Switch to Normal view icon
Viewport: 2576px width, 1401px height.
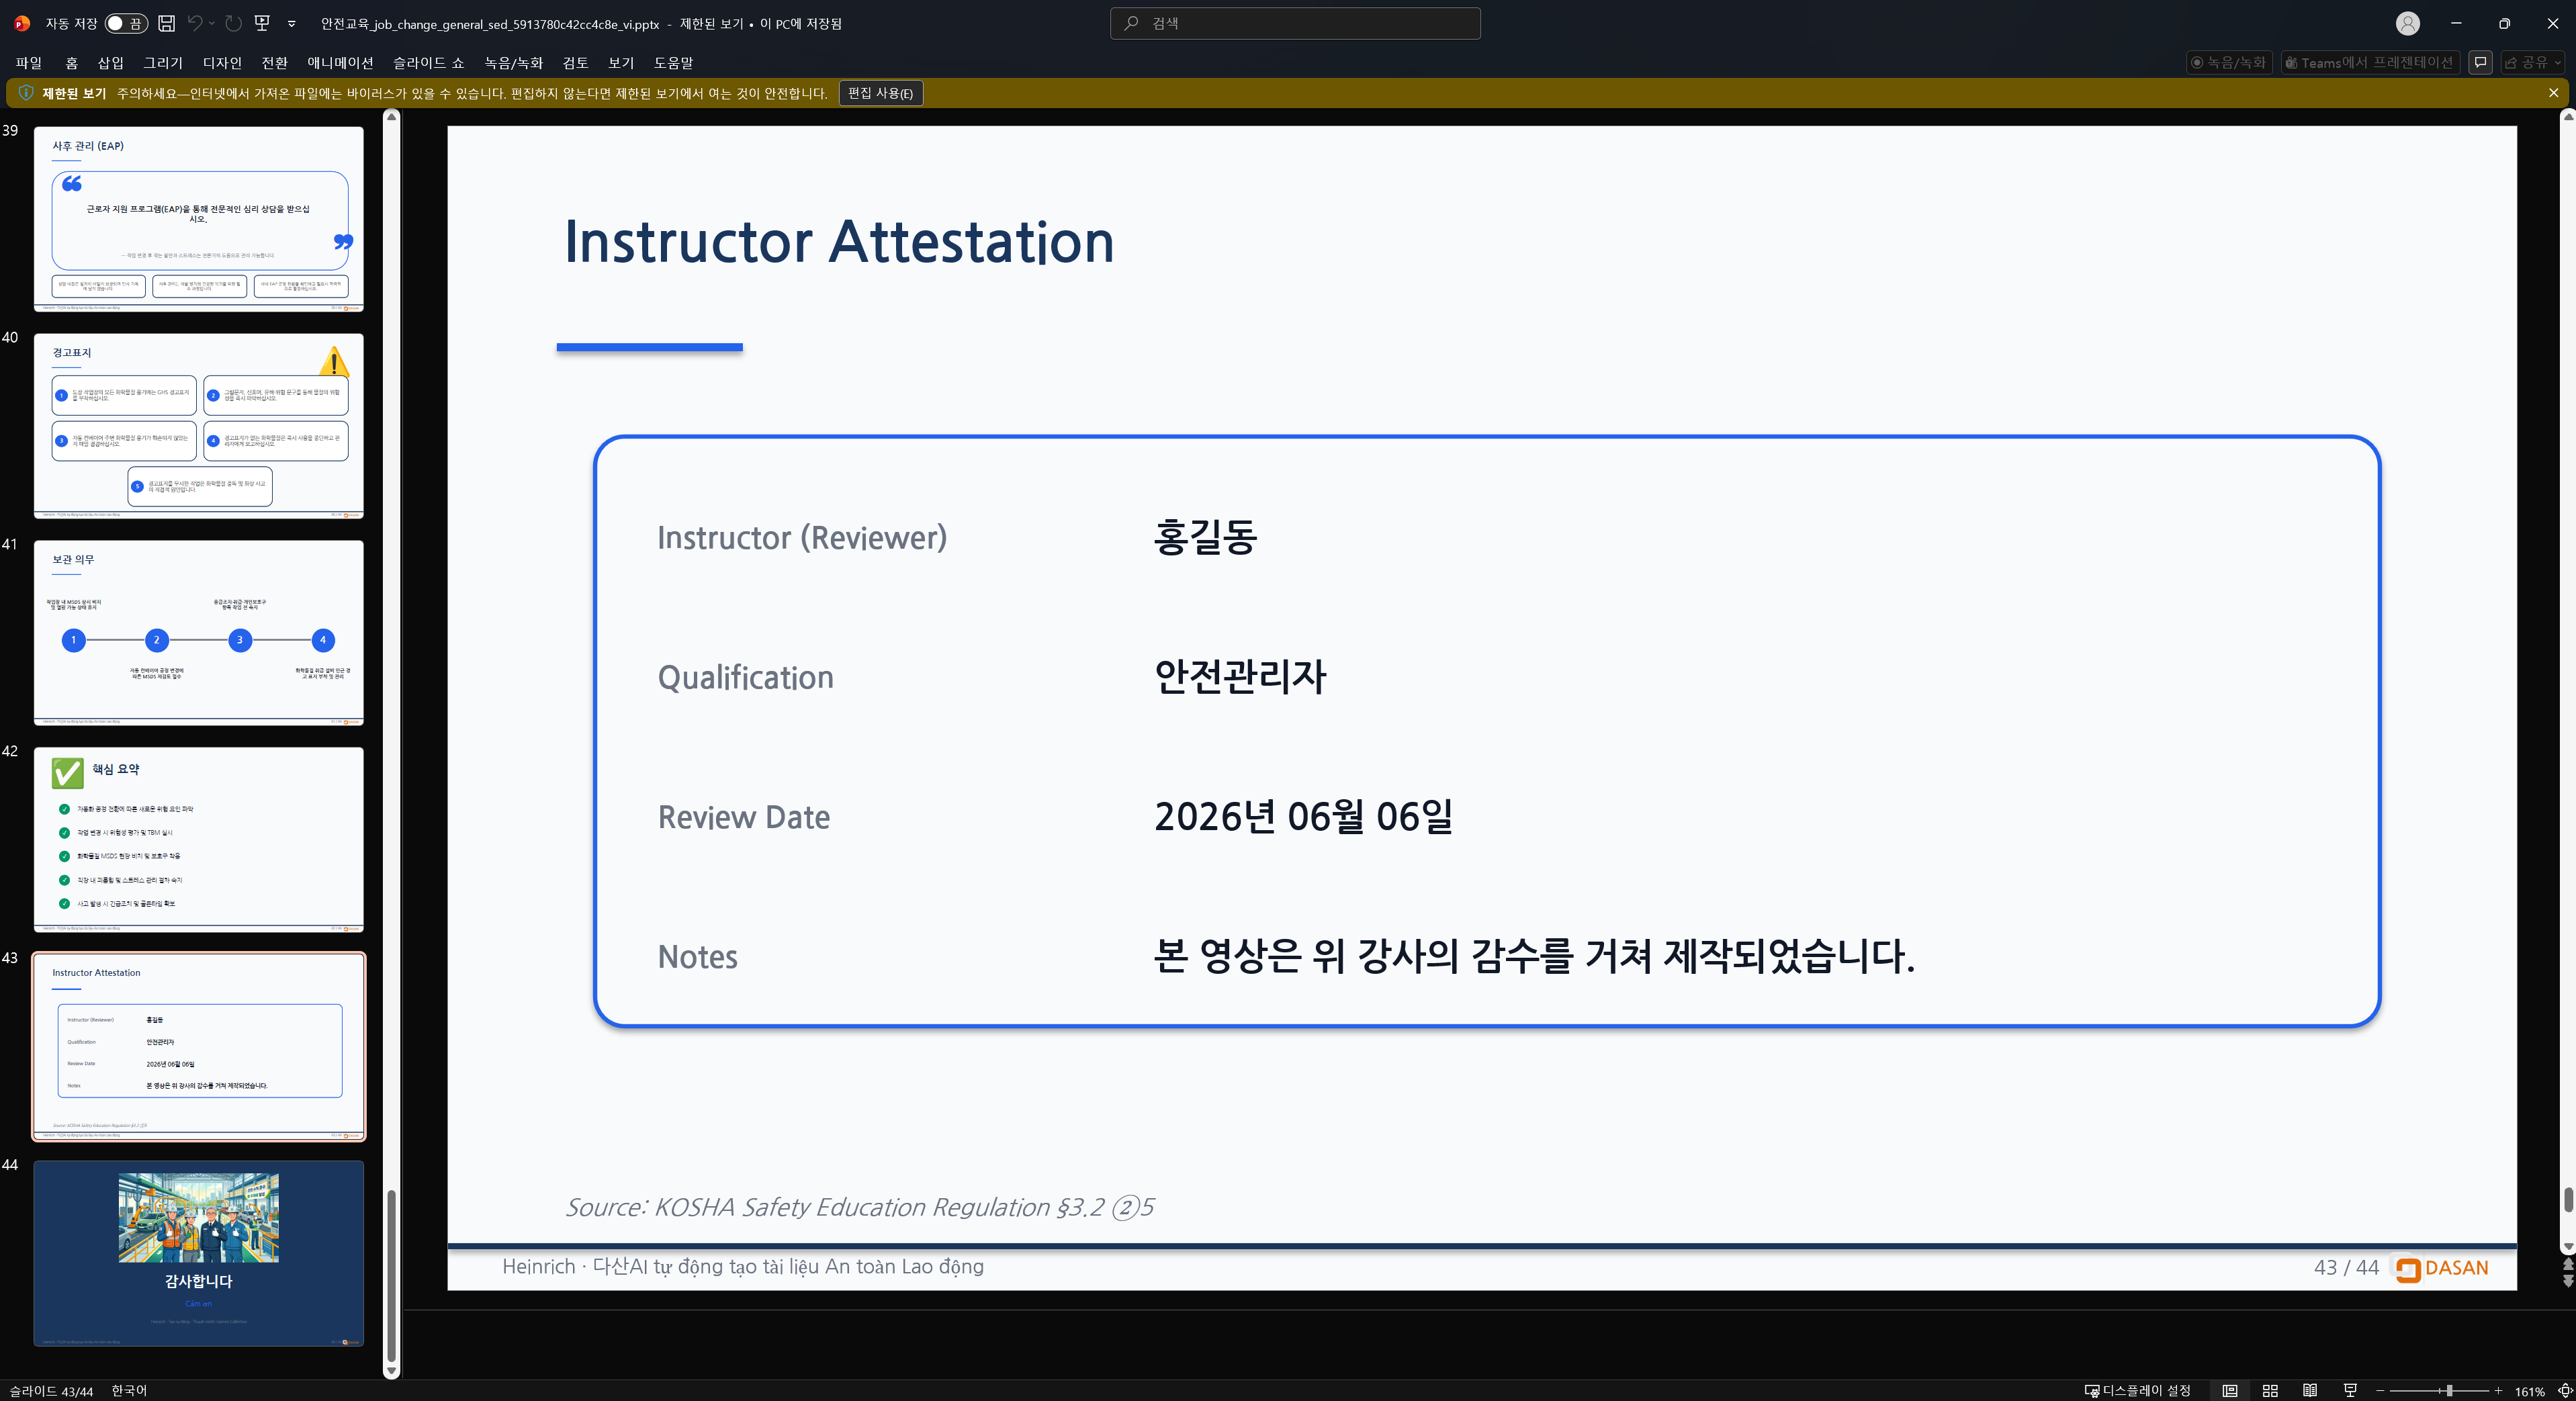coord(2230,1391)
